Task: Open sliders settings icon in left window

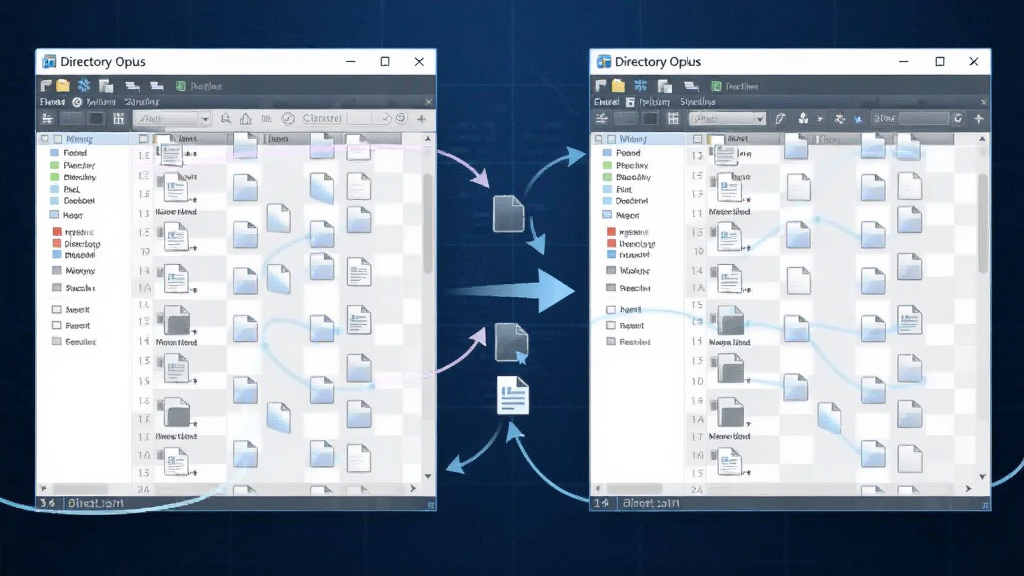Action: coord(48,118)
